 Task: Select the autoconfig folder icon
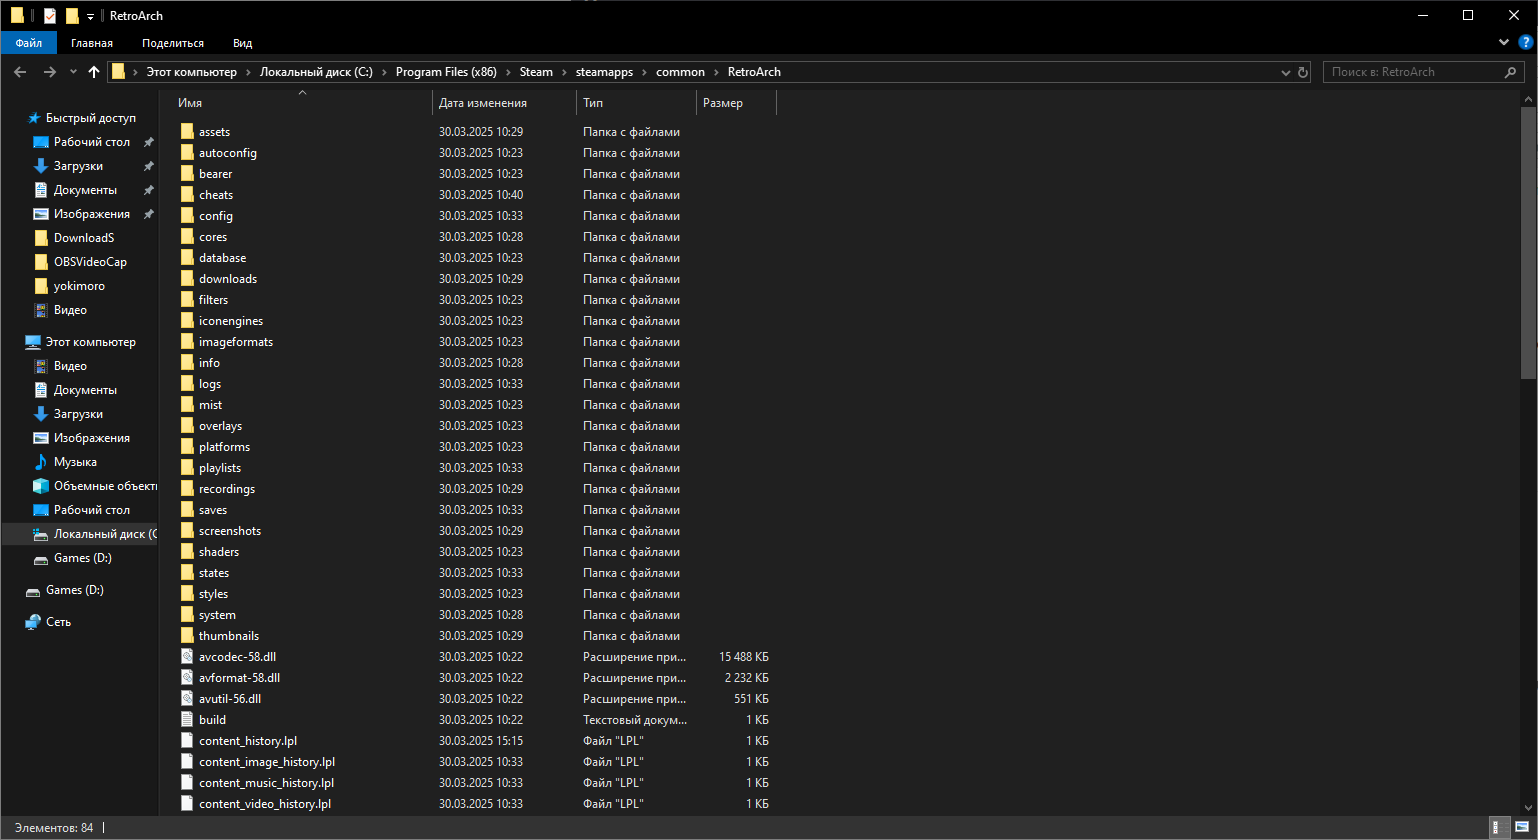(x=187, y=153)
